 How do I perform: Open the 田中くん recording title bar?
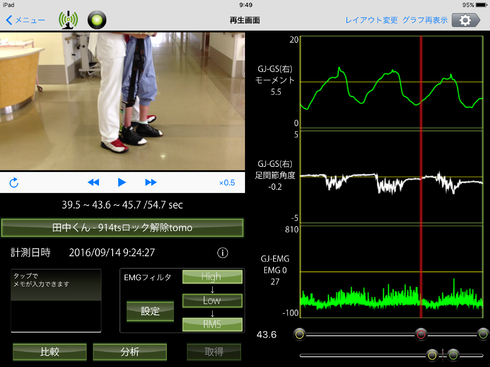[122, 228]
